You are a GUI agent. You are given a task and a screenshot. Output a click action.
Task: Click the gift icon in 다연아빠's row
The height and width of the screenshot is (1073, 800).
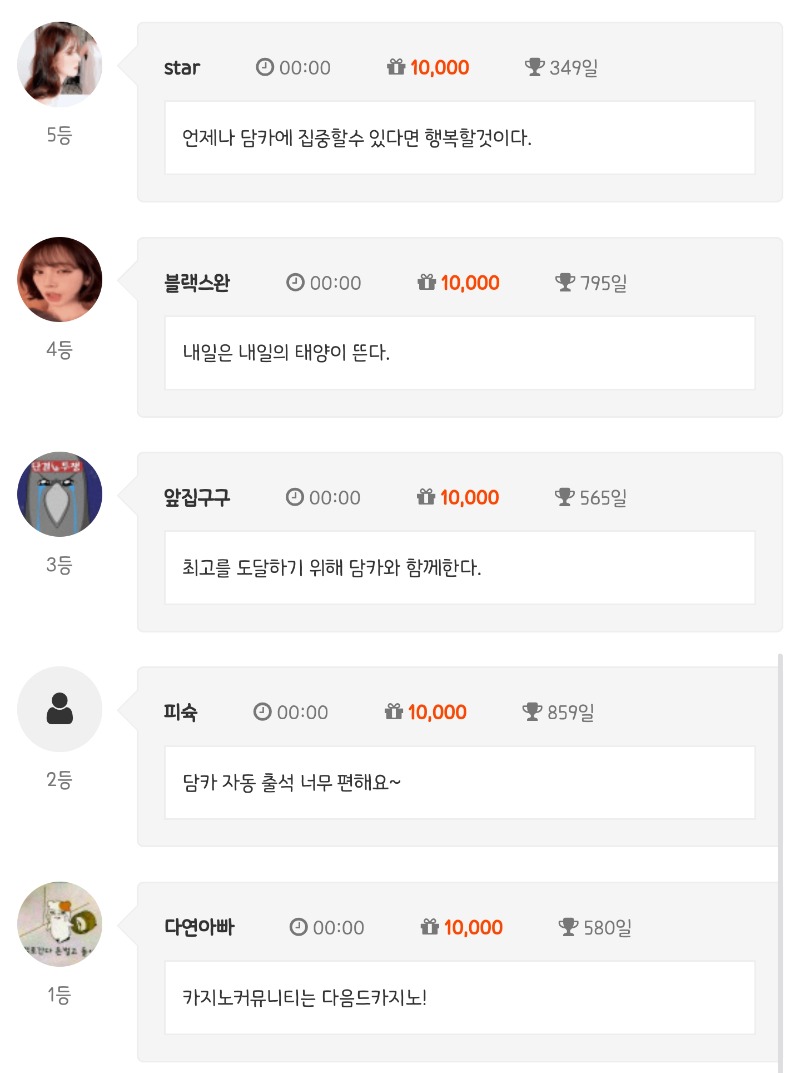click(x=430, y=927)
